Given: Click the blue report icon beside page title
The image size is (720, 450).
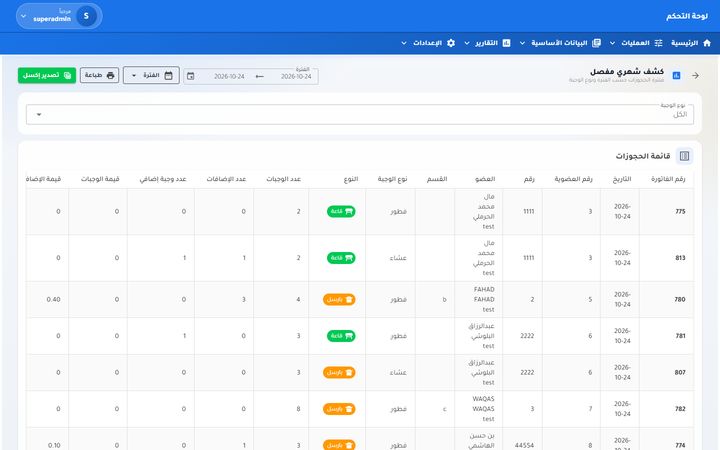Looking at the screenshot, I should point(676,75).
